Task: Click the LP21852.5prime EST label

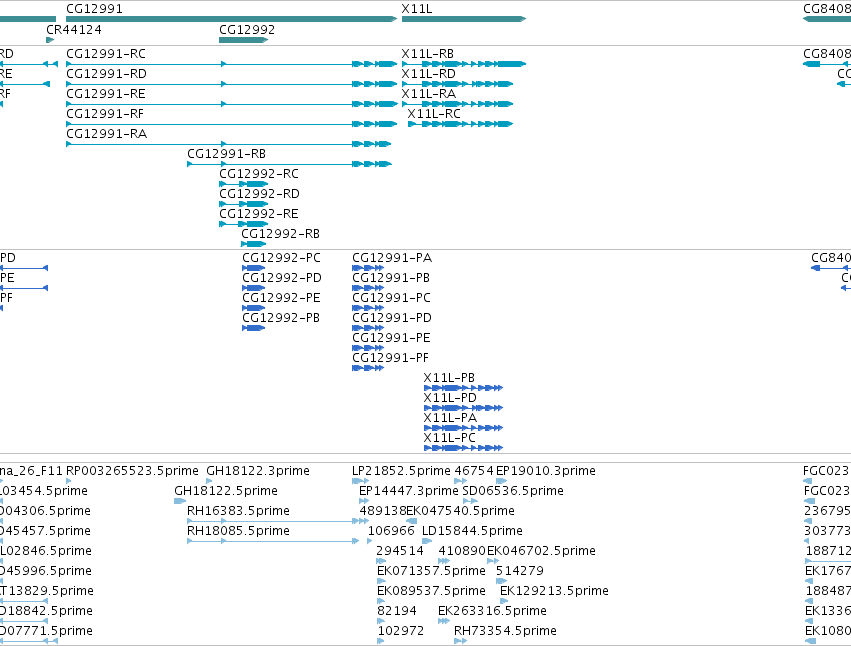Action: click(x=402, y=471)
